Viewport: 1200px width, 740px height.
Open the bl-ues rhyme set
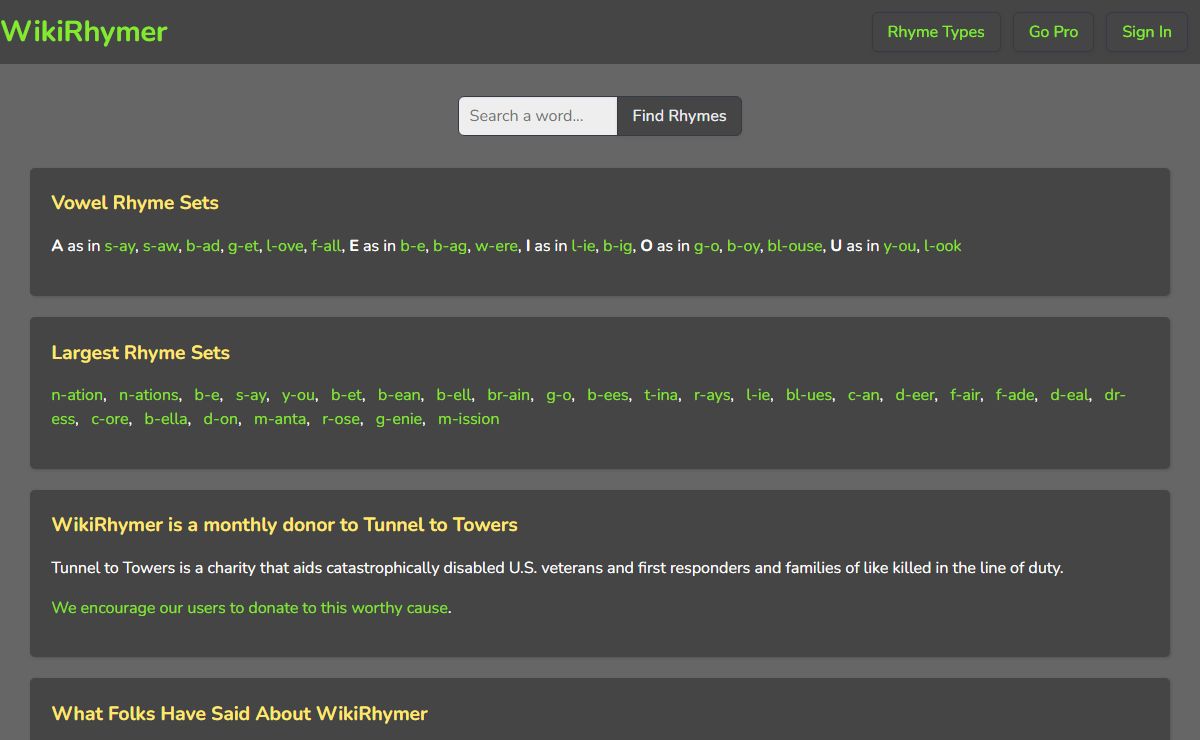(809, 395)
